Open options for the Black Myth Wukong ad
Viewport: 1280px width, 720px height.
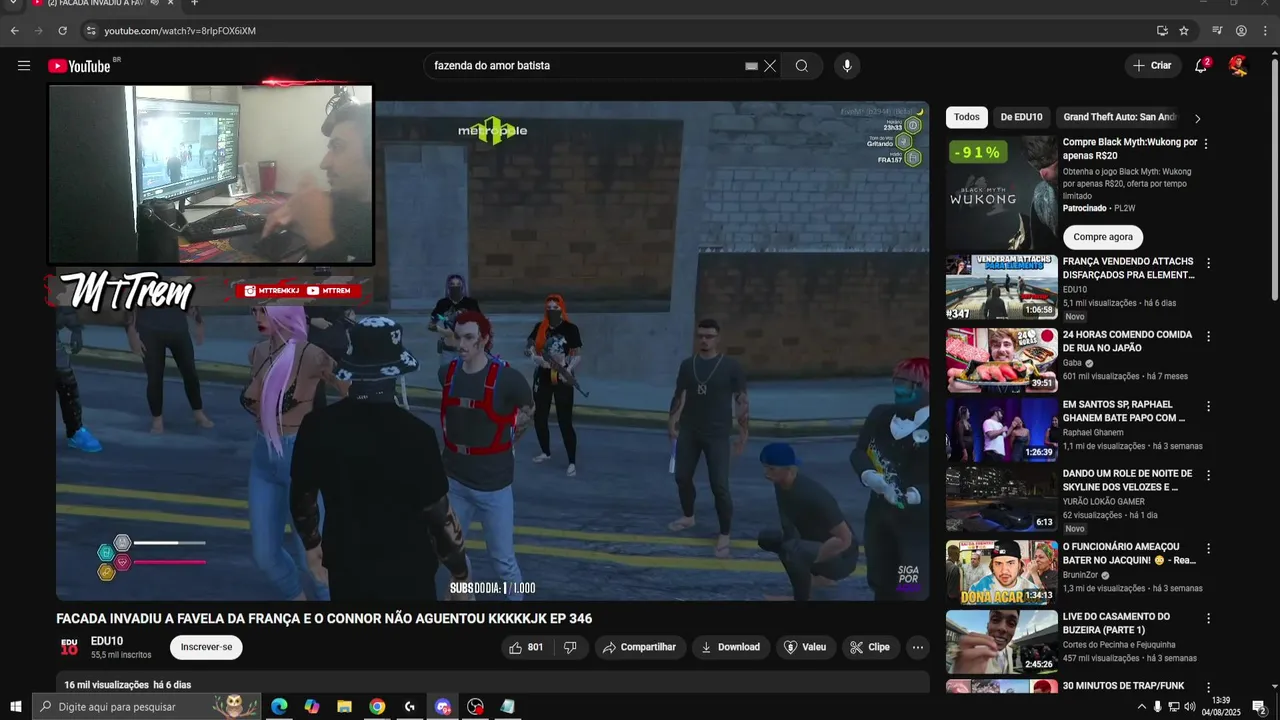1206,144
